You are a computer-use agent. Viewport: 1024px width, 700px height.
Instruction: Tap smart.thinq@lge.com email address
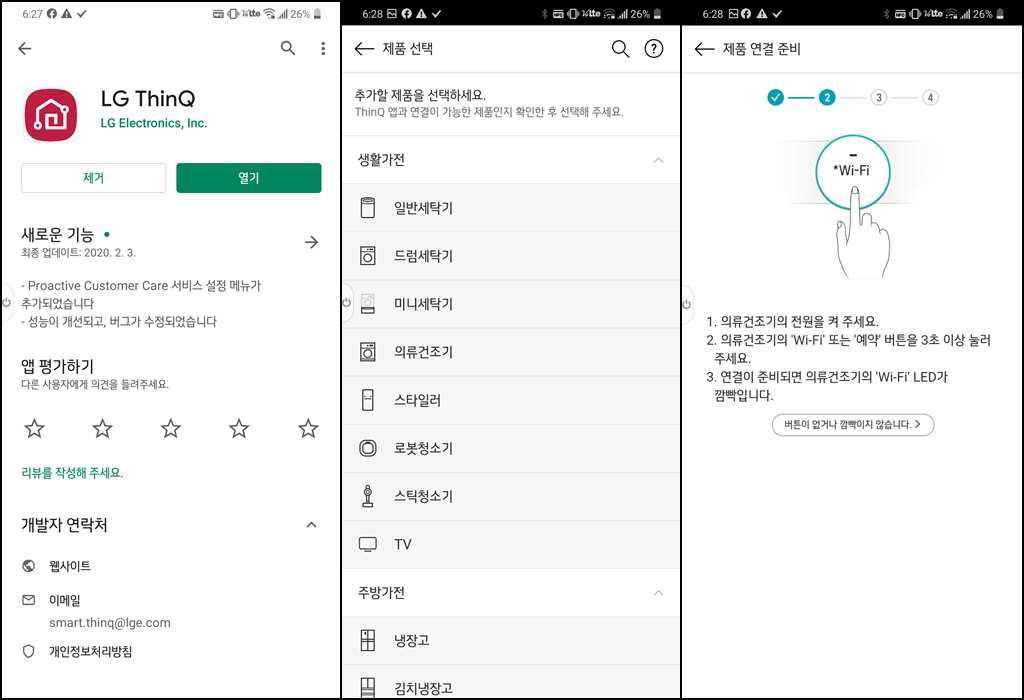[x=110, y=623]
